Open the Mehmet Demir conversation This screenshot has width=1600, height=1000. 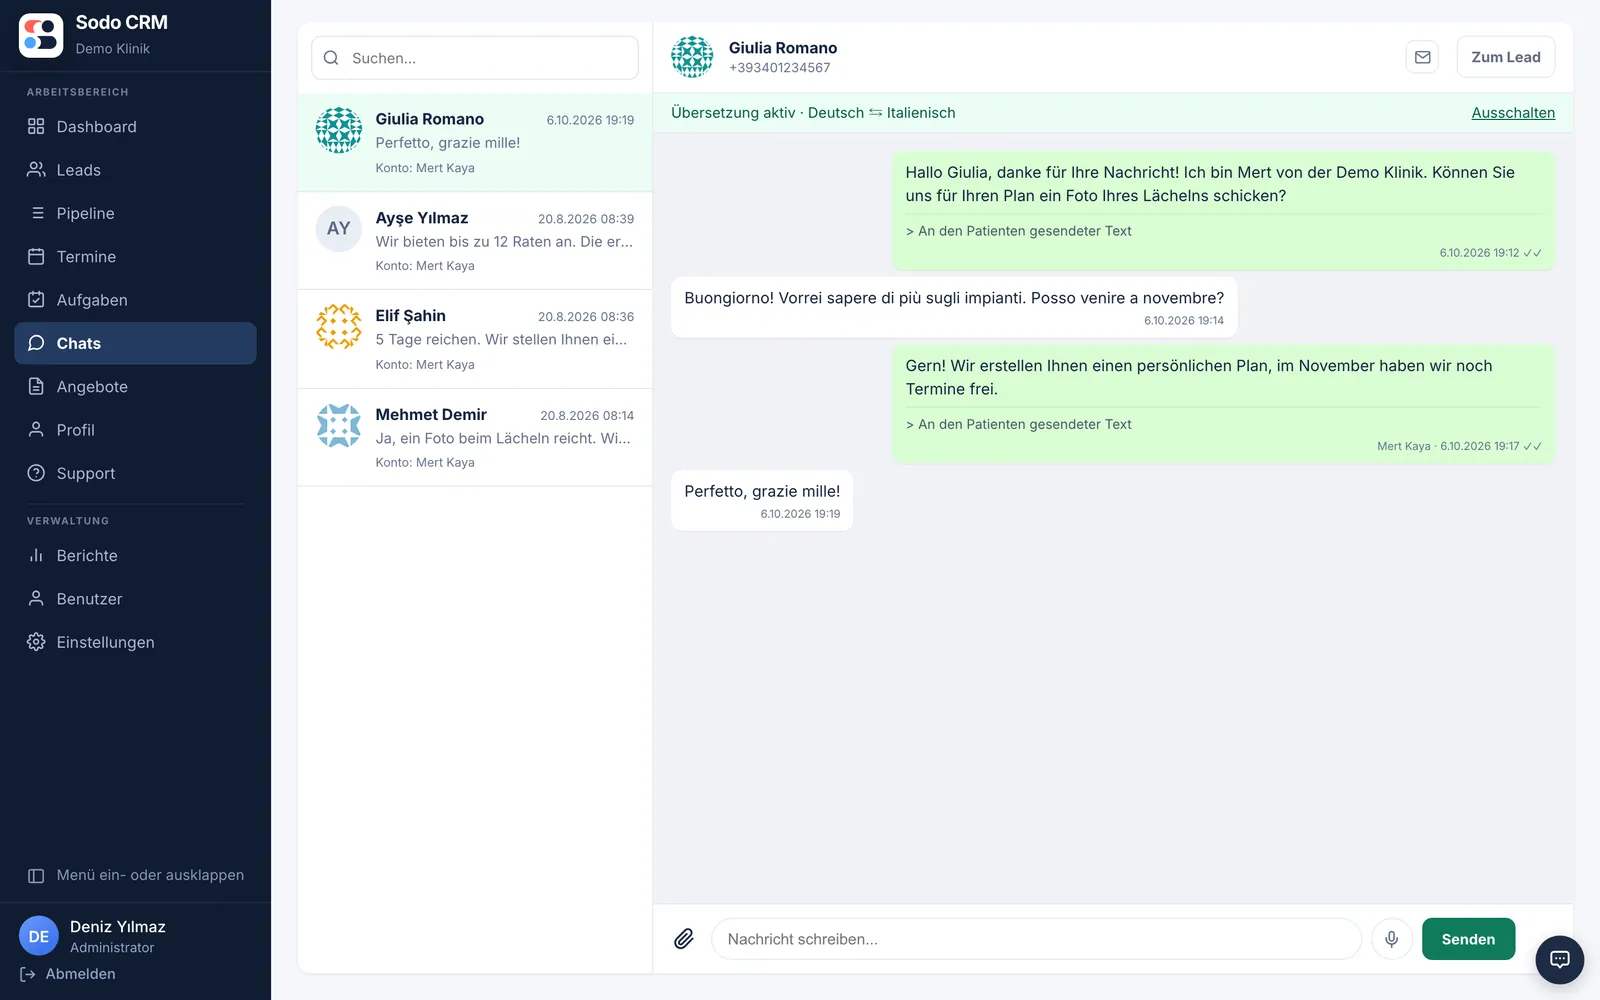(x=475, y=438)
